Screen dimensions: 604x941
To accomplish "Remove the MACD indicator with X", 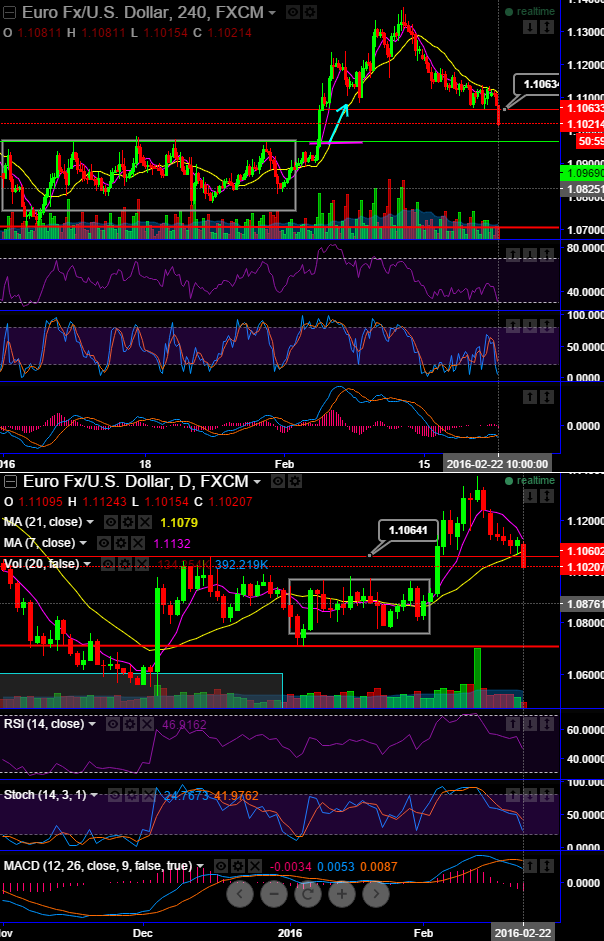I will tap(255, 866).
